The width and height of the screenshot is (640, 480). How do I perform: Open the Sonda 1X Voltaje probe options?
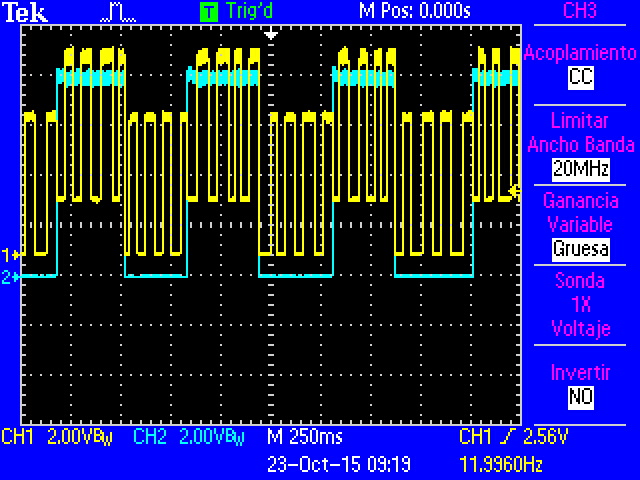point(580,305)
